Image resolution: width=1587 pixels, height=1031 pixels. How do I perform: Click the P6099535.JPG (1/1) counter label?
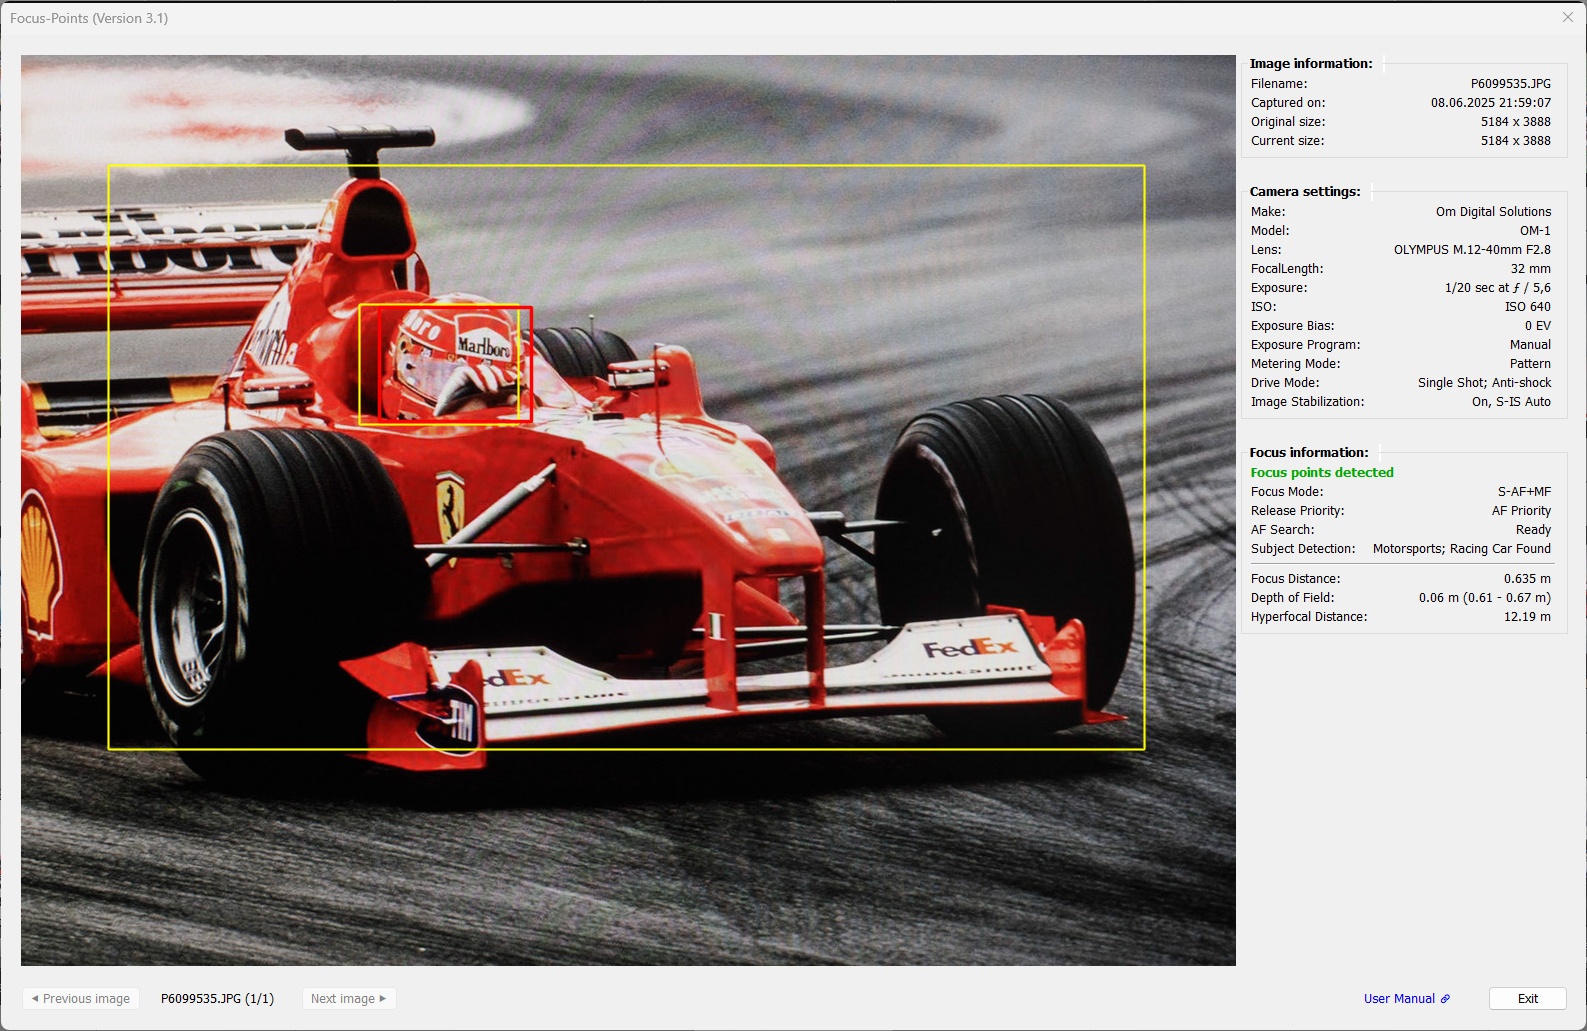217,998
